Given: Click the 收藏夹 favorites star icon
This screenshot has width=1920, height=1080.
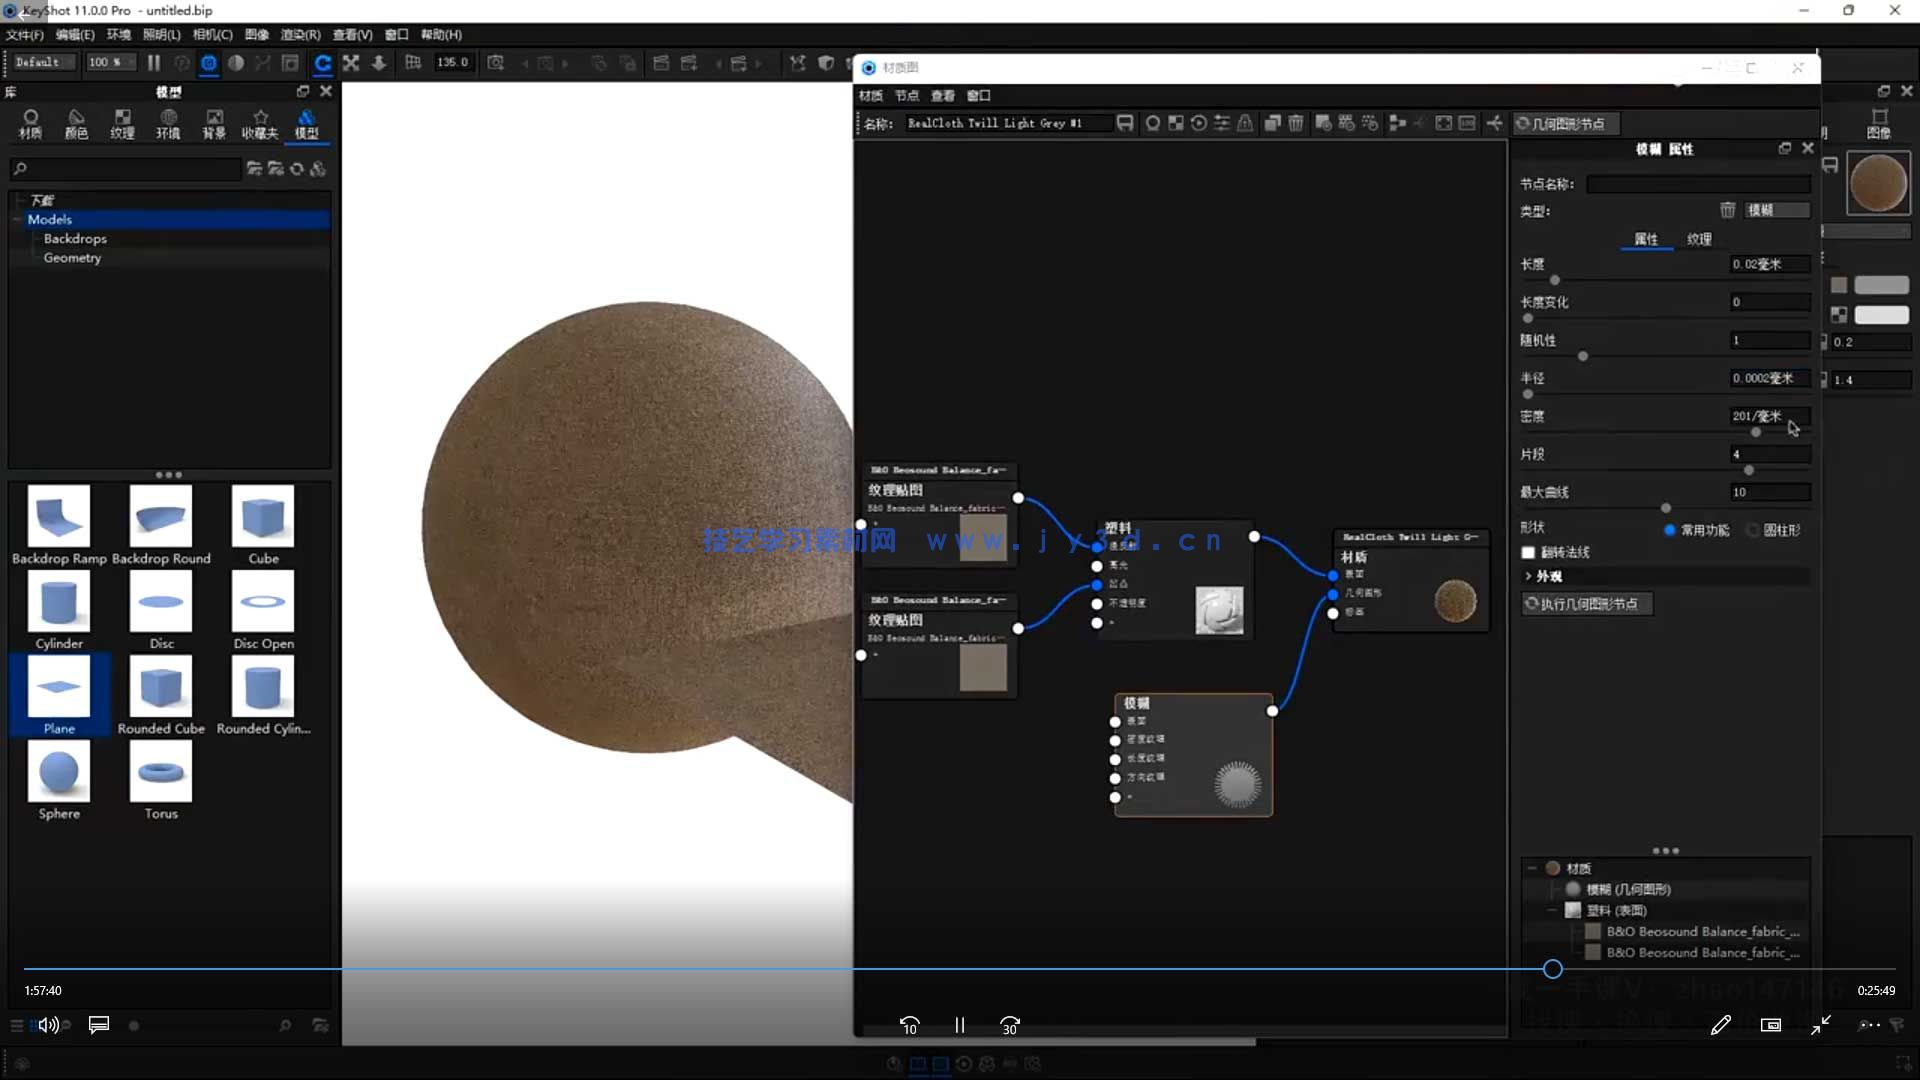Looking at the screenshot, I should tap(260, 118).
